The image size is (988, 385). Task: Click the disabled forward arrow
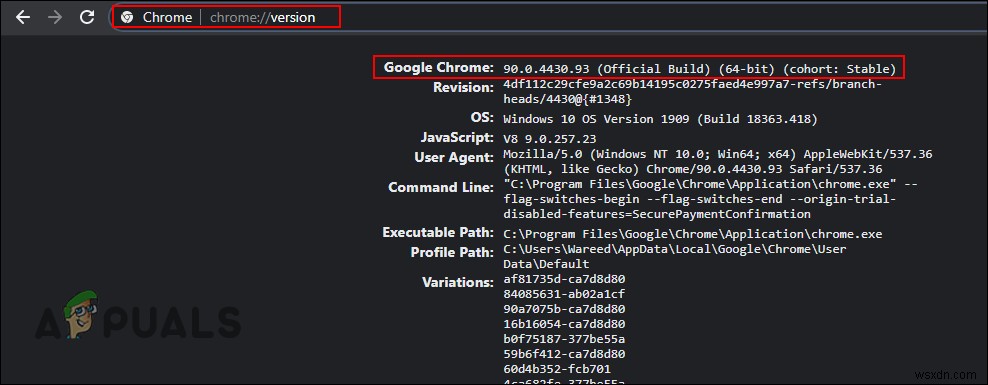55,17
